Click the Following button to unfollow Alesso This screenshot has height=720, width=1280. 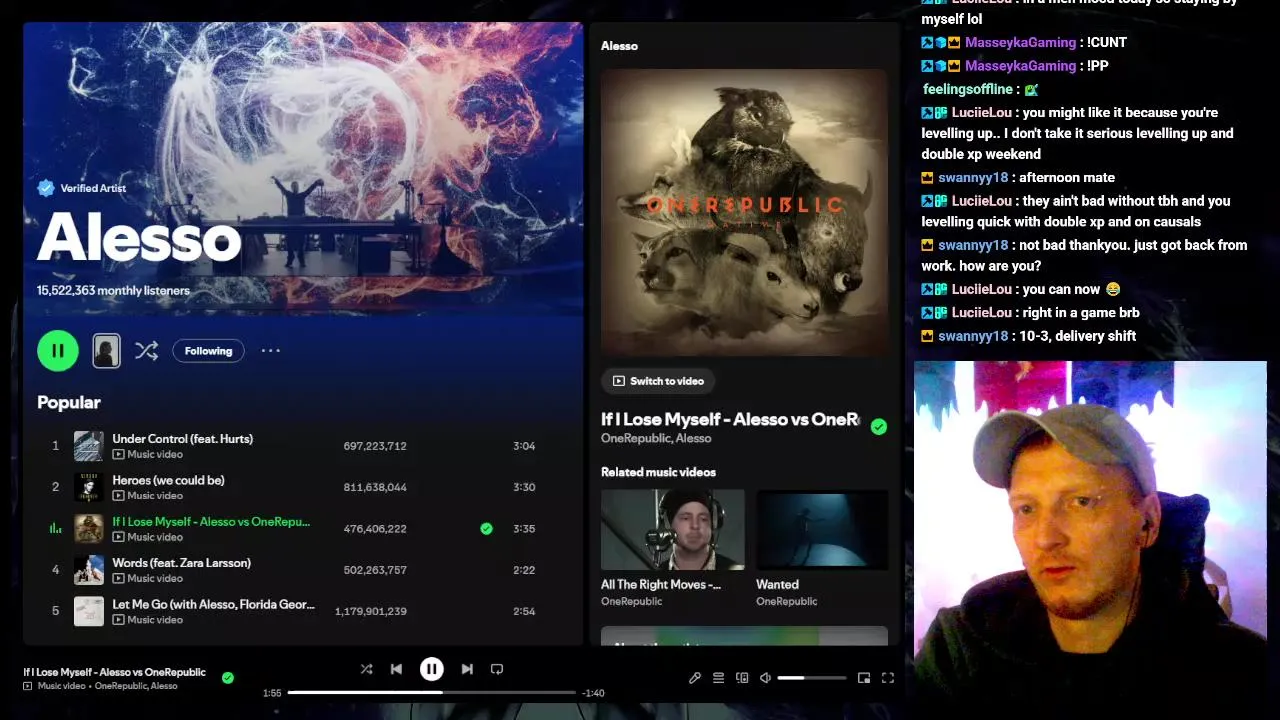(x=208, y=351)
